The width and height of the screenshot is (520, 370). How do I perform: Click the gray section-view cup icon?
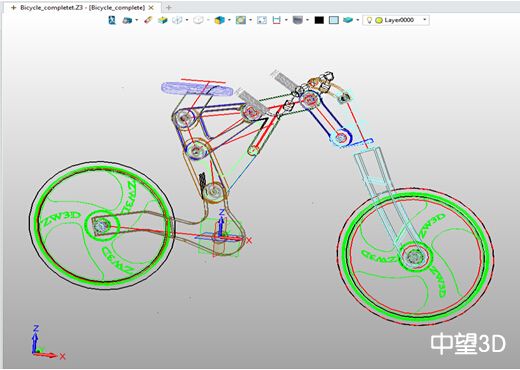click(297, 20)
